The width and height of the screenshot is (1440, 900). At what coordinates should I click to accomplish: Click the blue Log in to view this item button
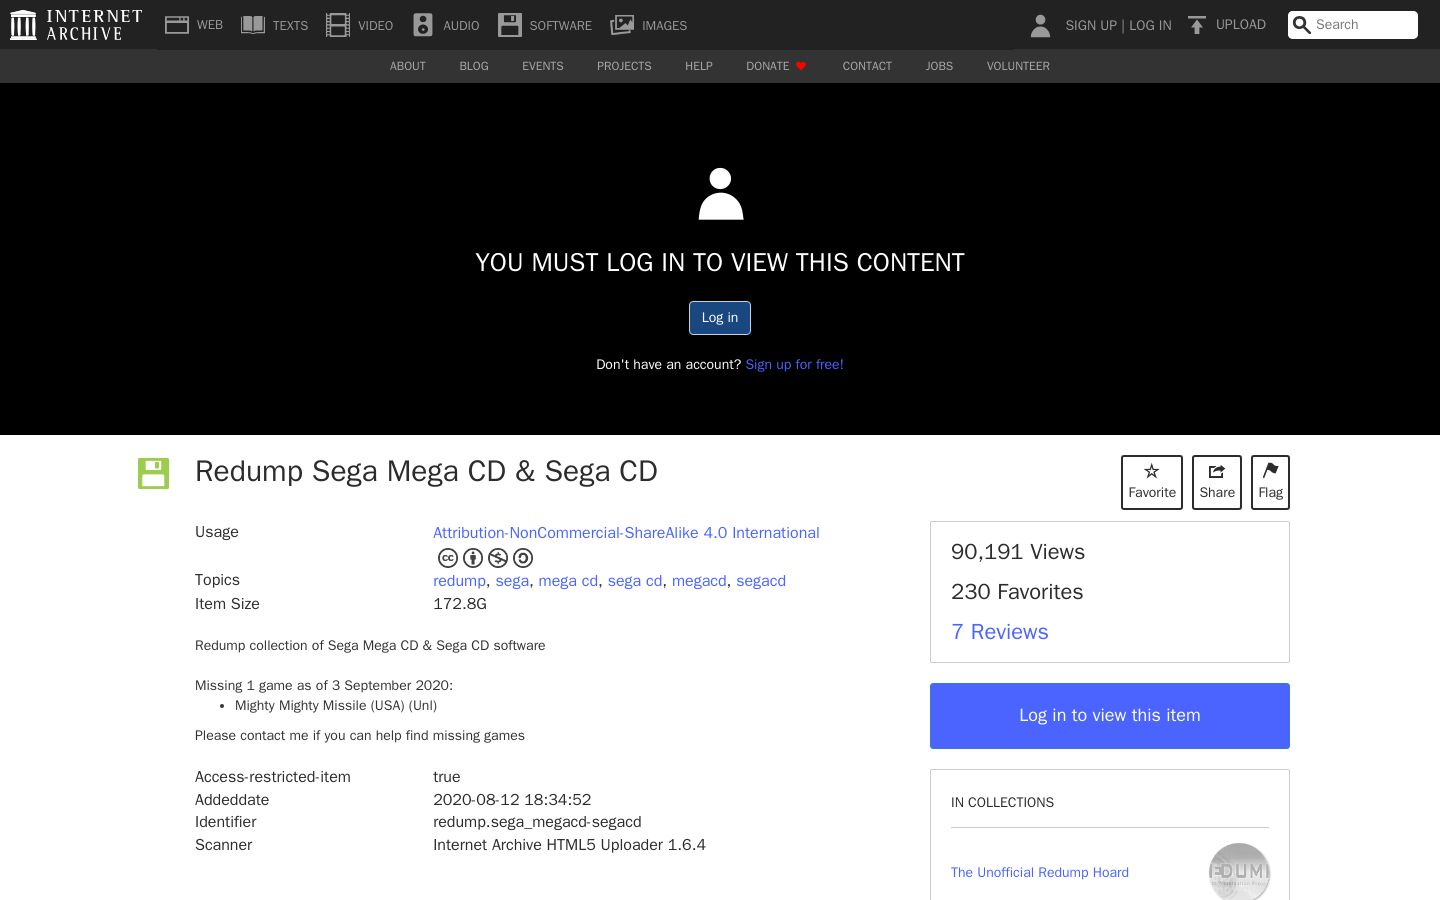[x=1110, y=716]
